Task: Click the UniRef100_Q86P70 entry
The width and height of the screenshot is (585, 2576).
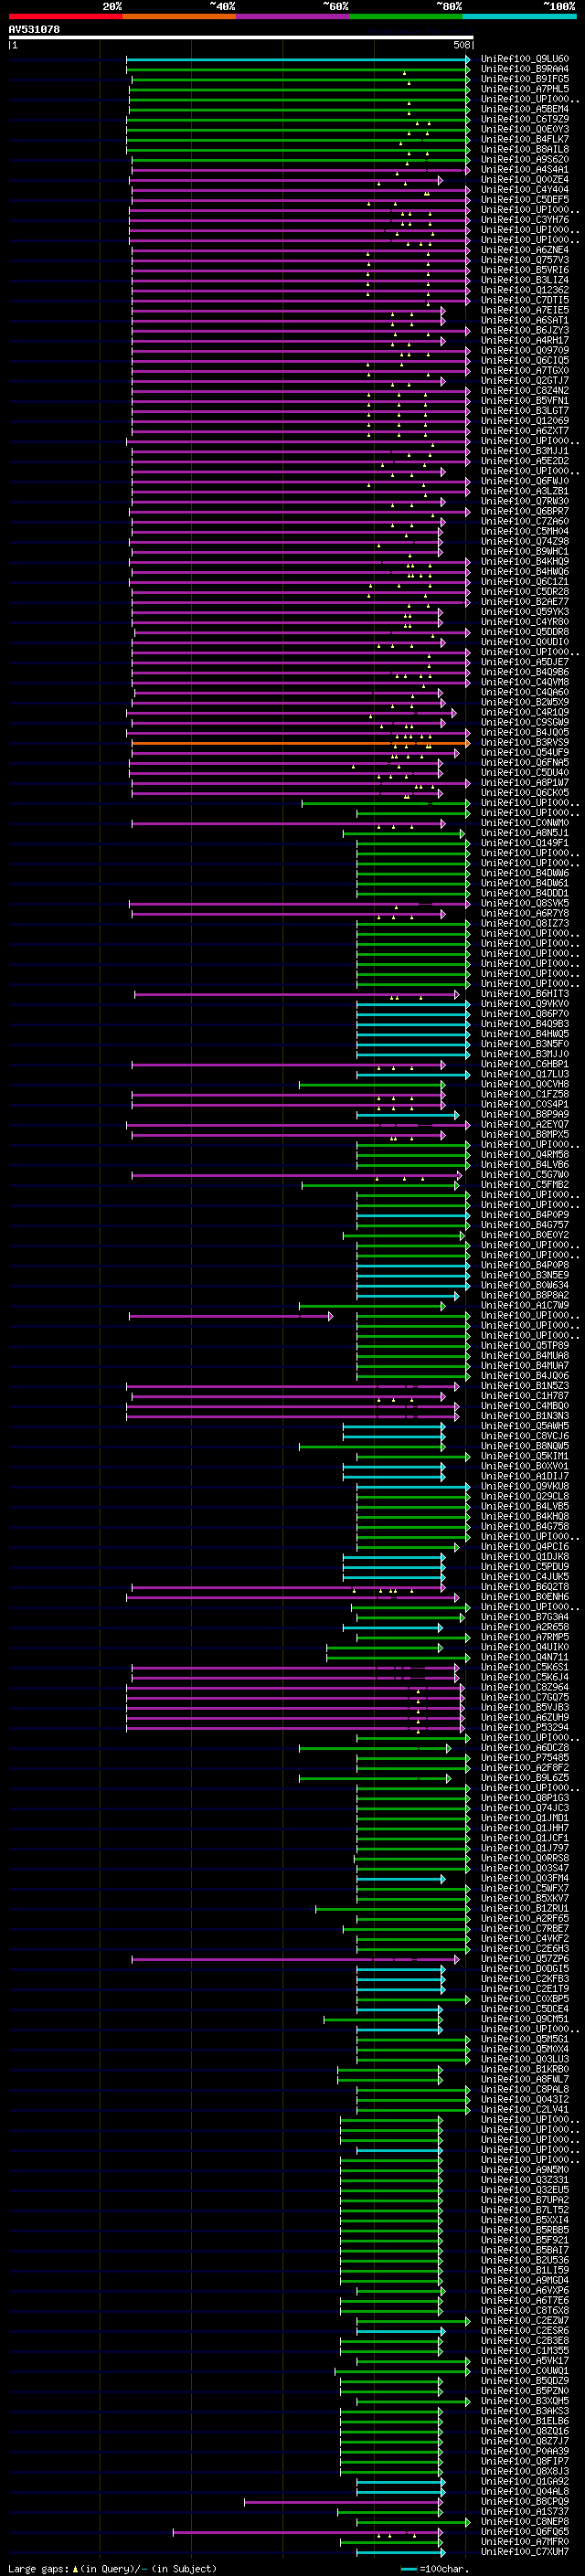Action: [524, 1014]
